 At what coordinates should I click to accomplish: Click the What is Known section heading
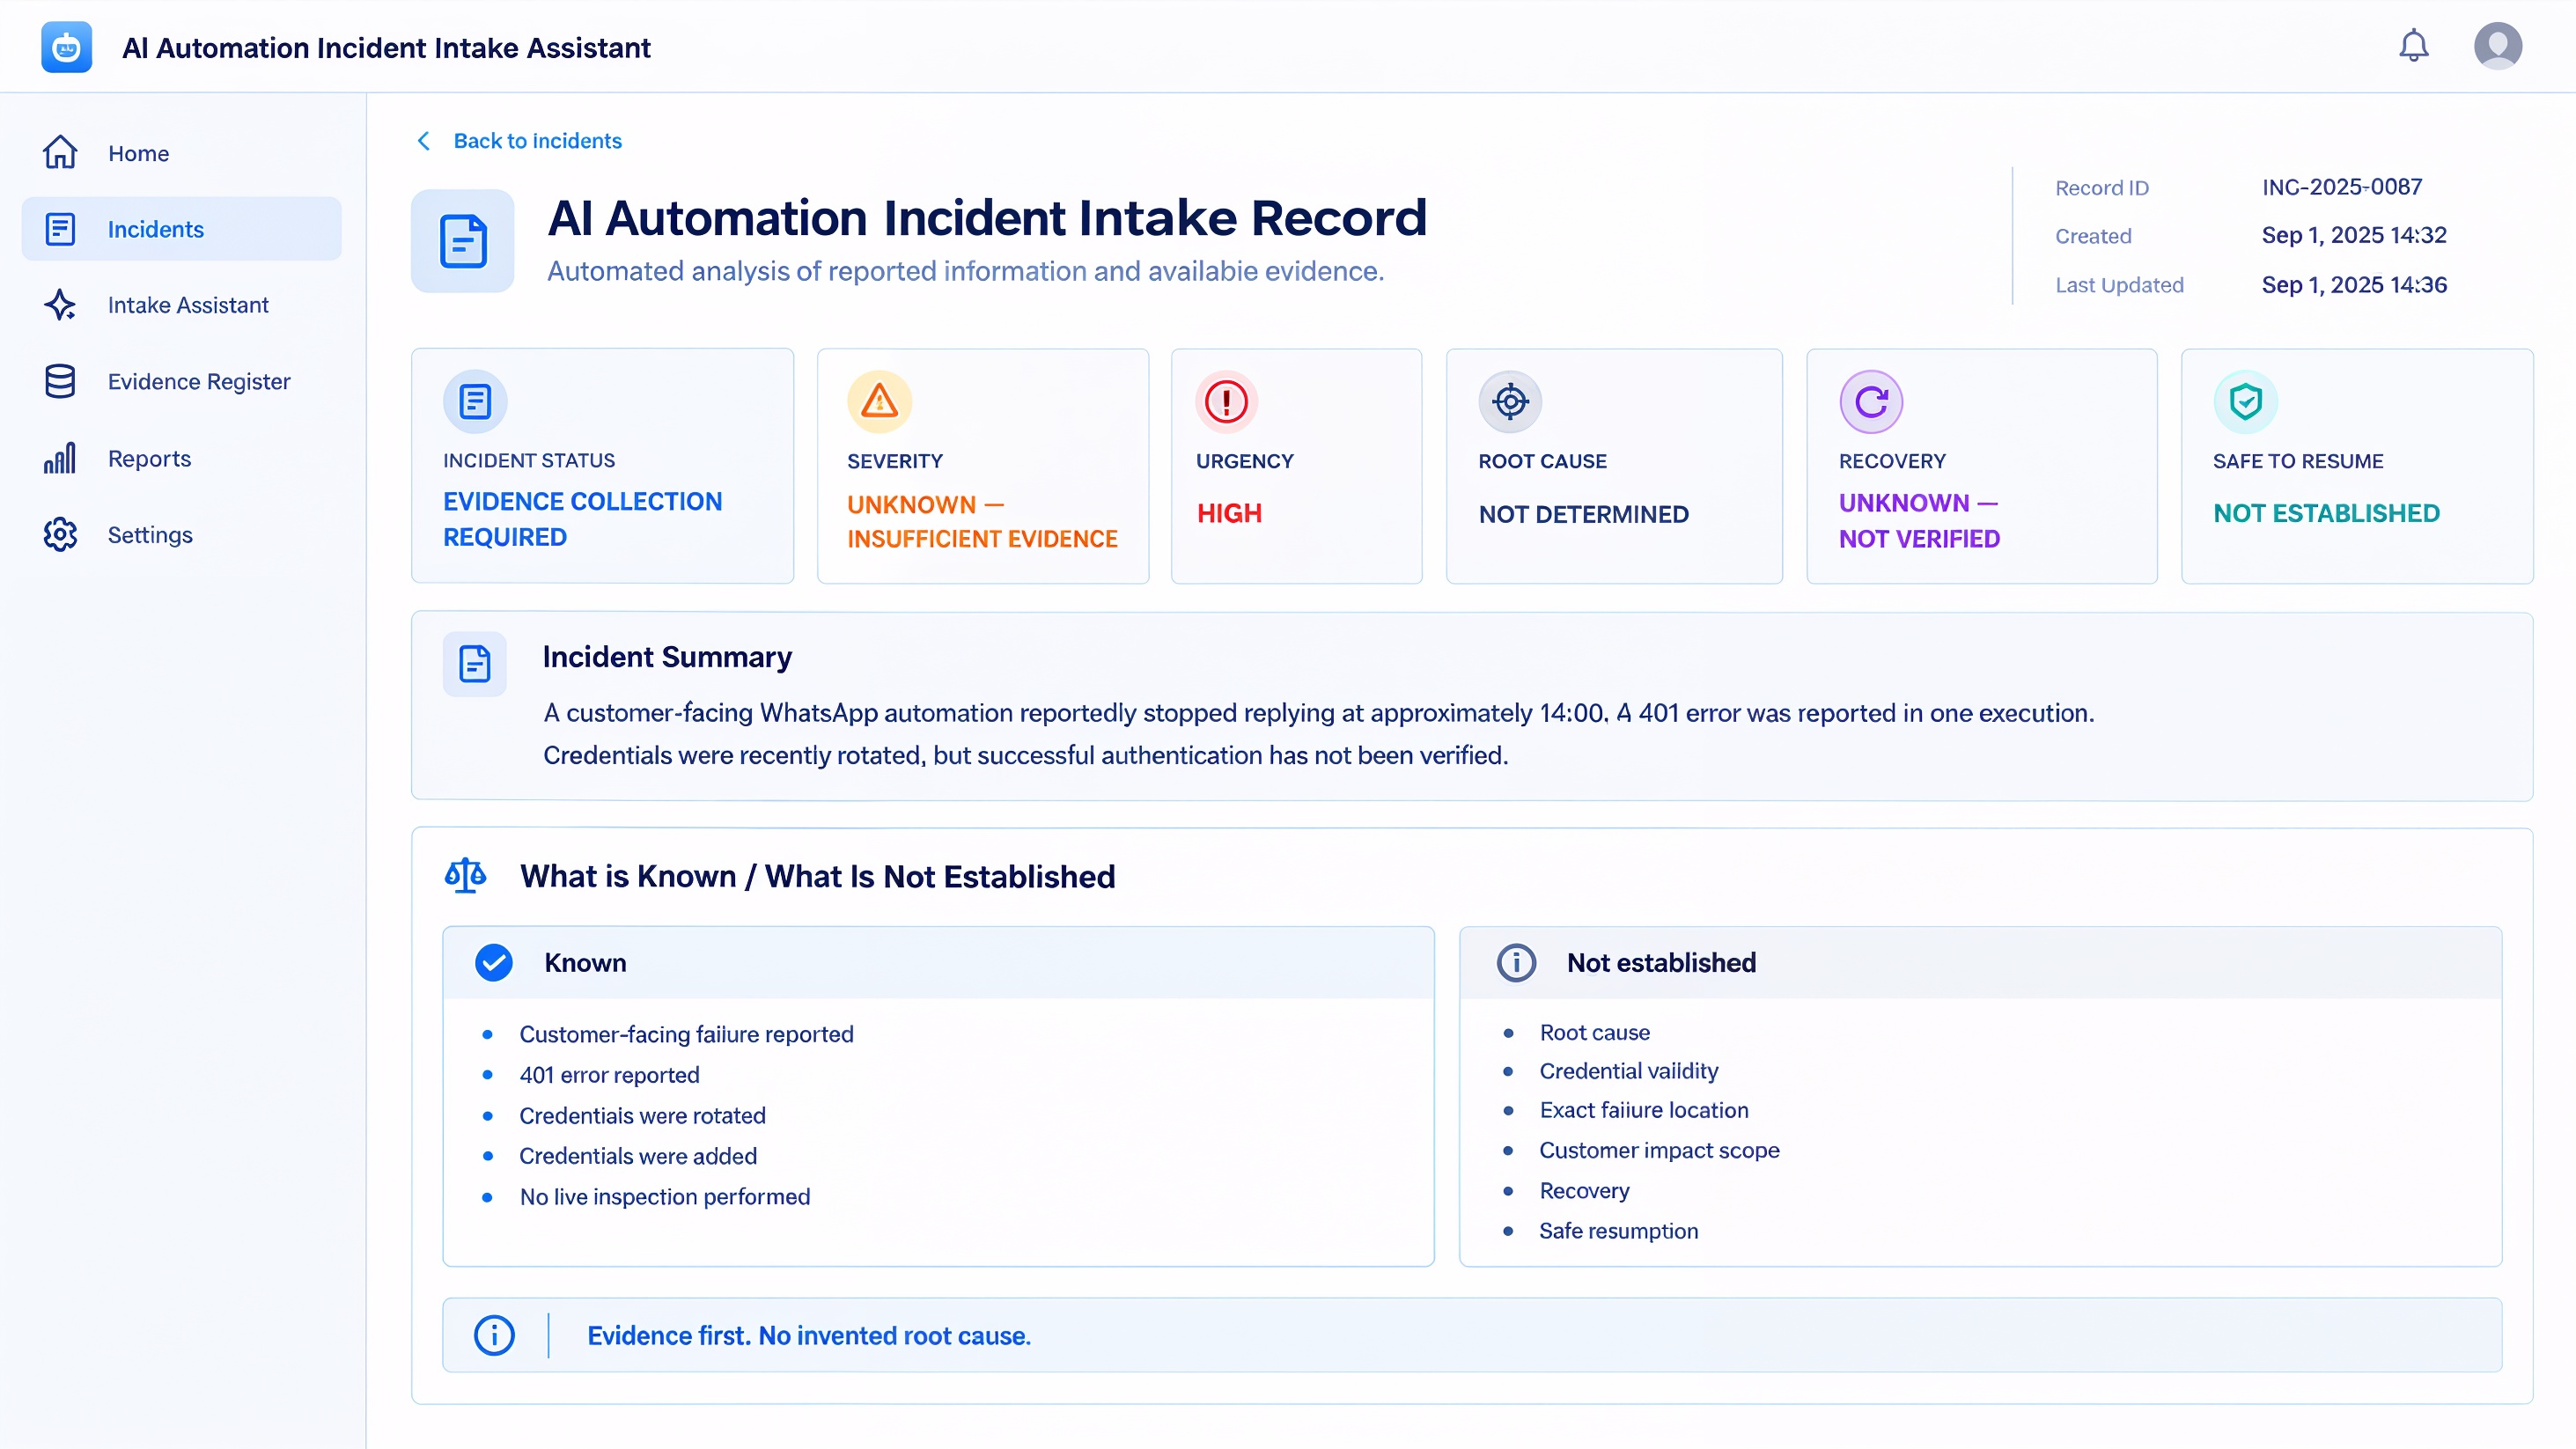coord(817,876)
